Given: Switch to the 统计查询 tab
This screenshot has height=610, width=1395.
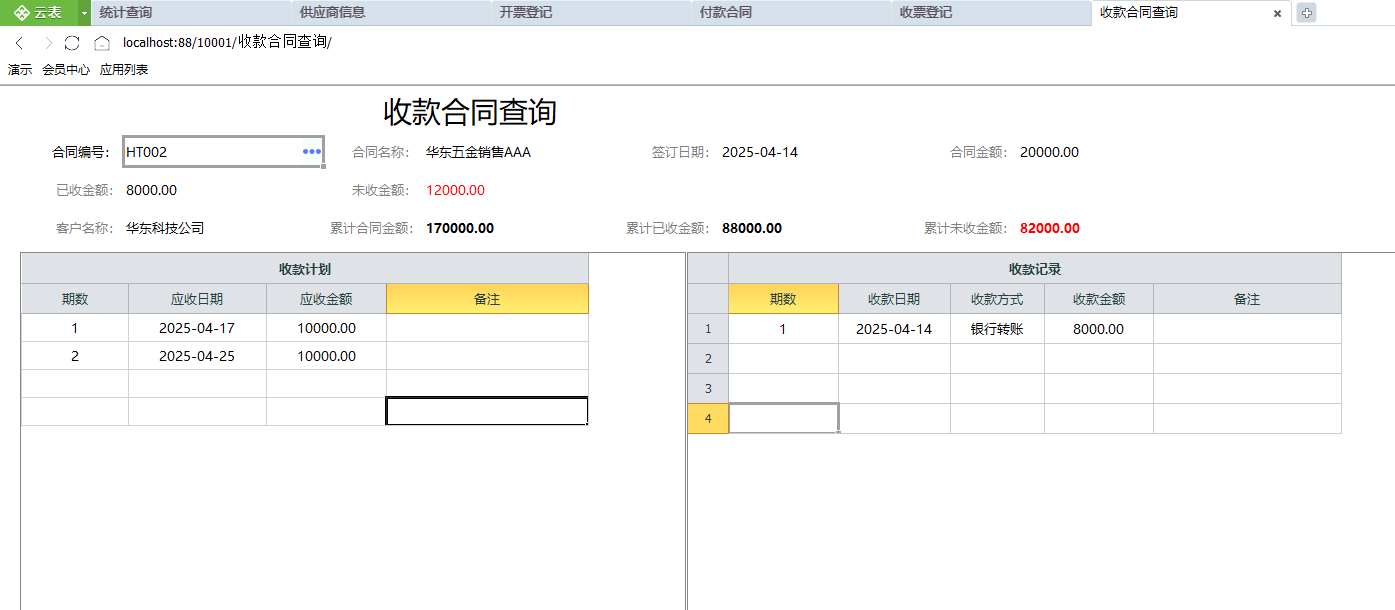Looking at the screenshot, I should pos(191,13).
